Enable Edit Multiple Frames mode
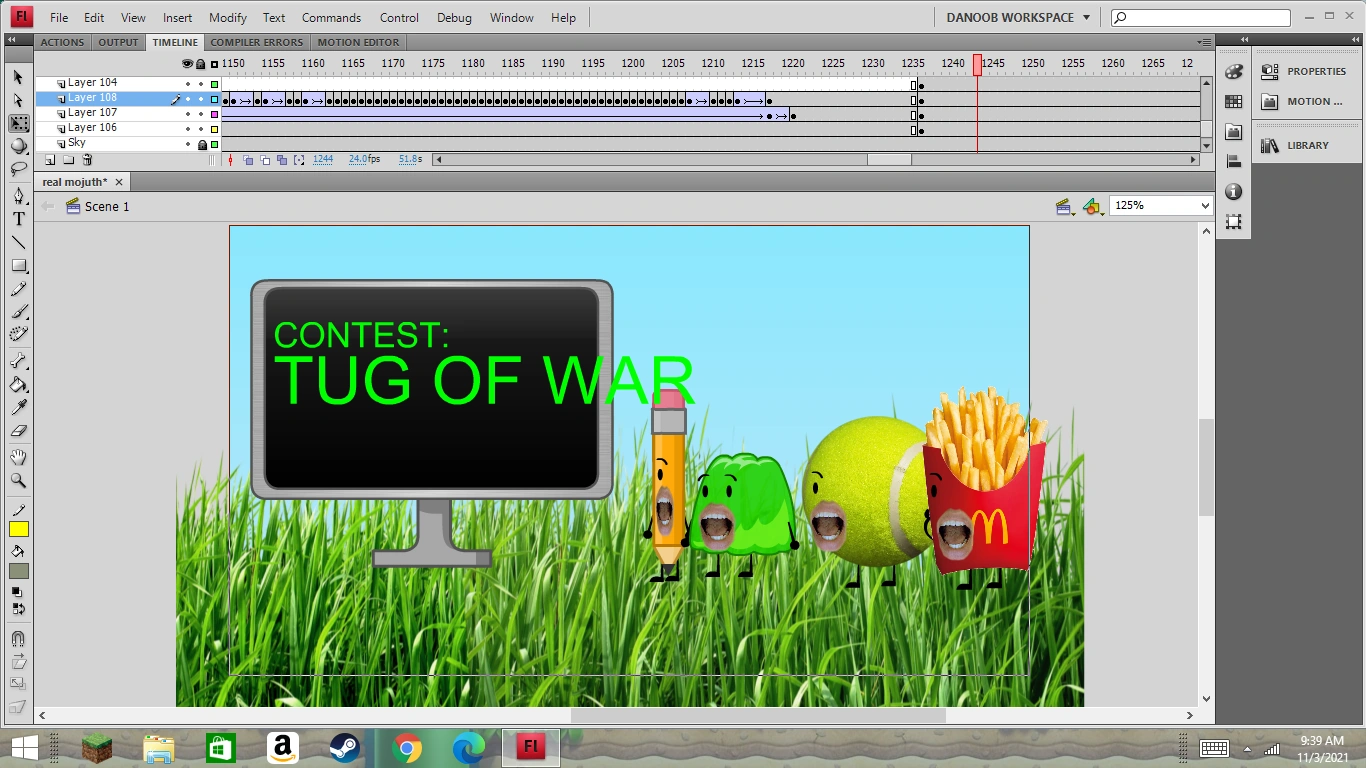 pyautogui.click(x=281, y=160)
